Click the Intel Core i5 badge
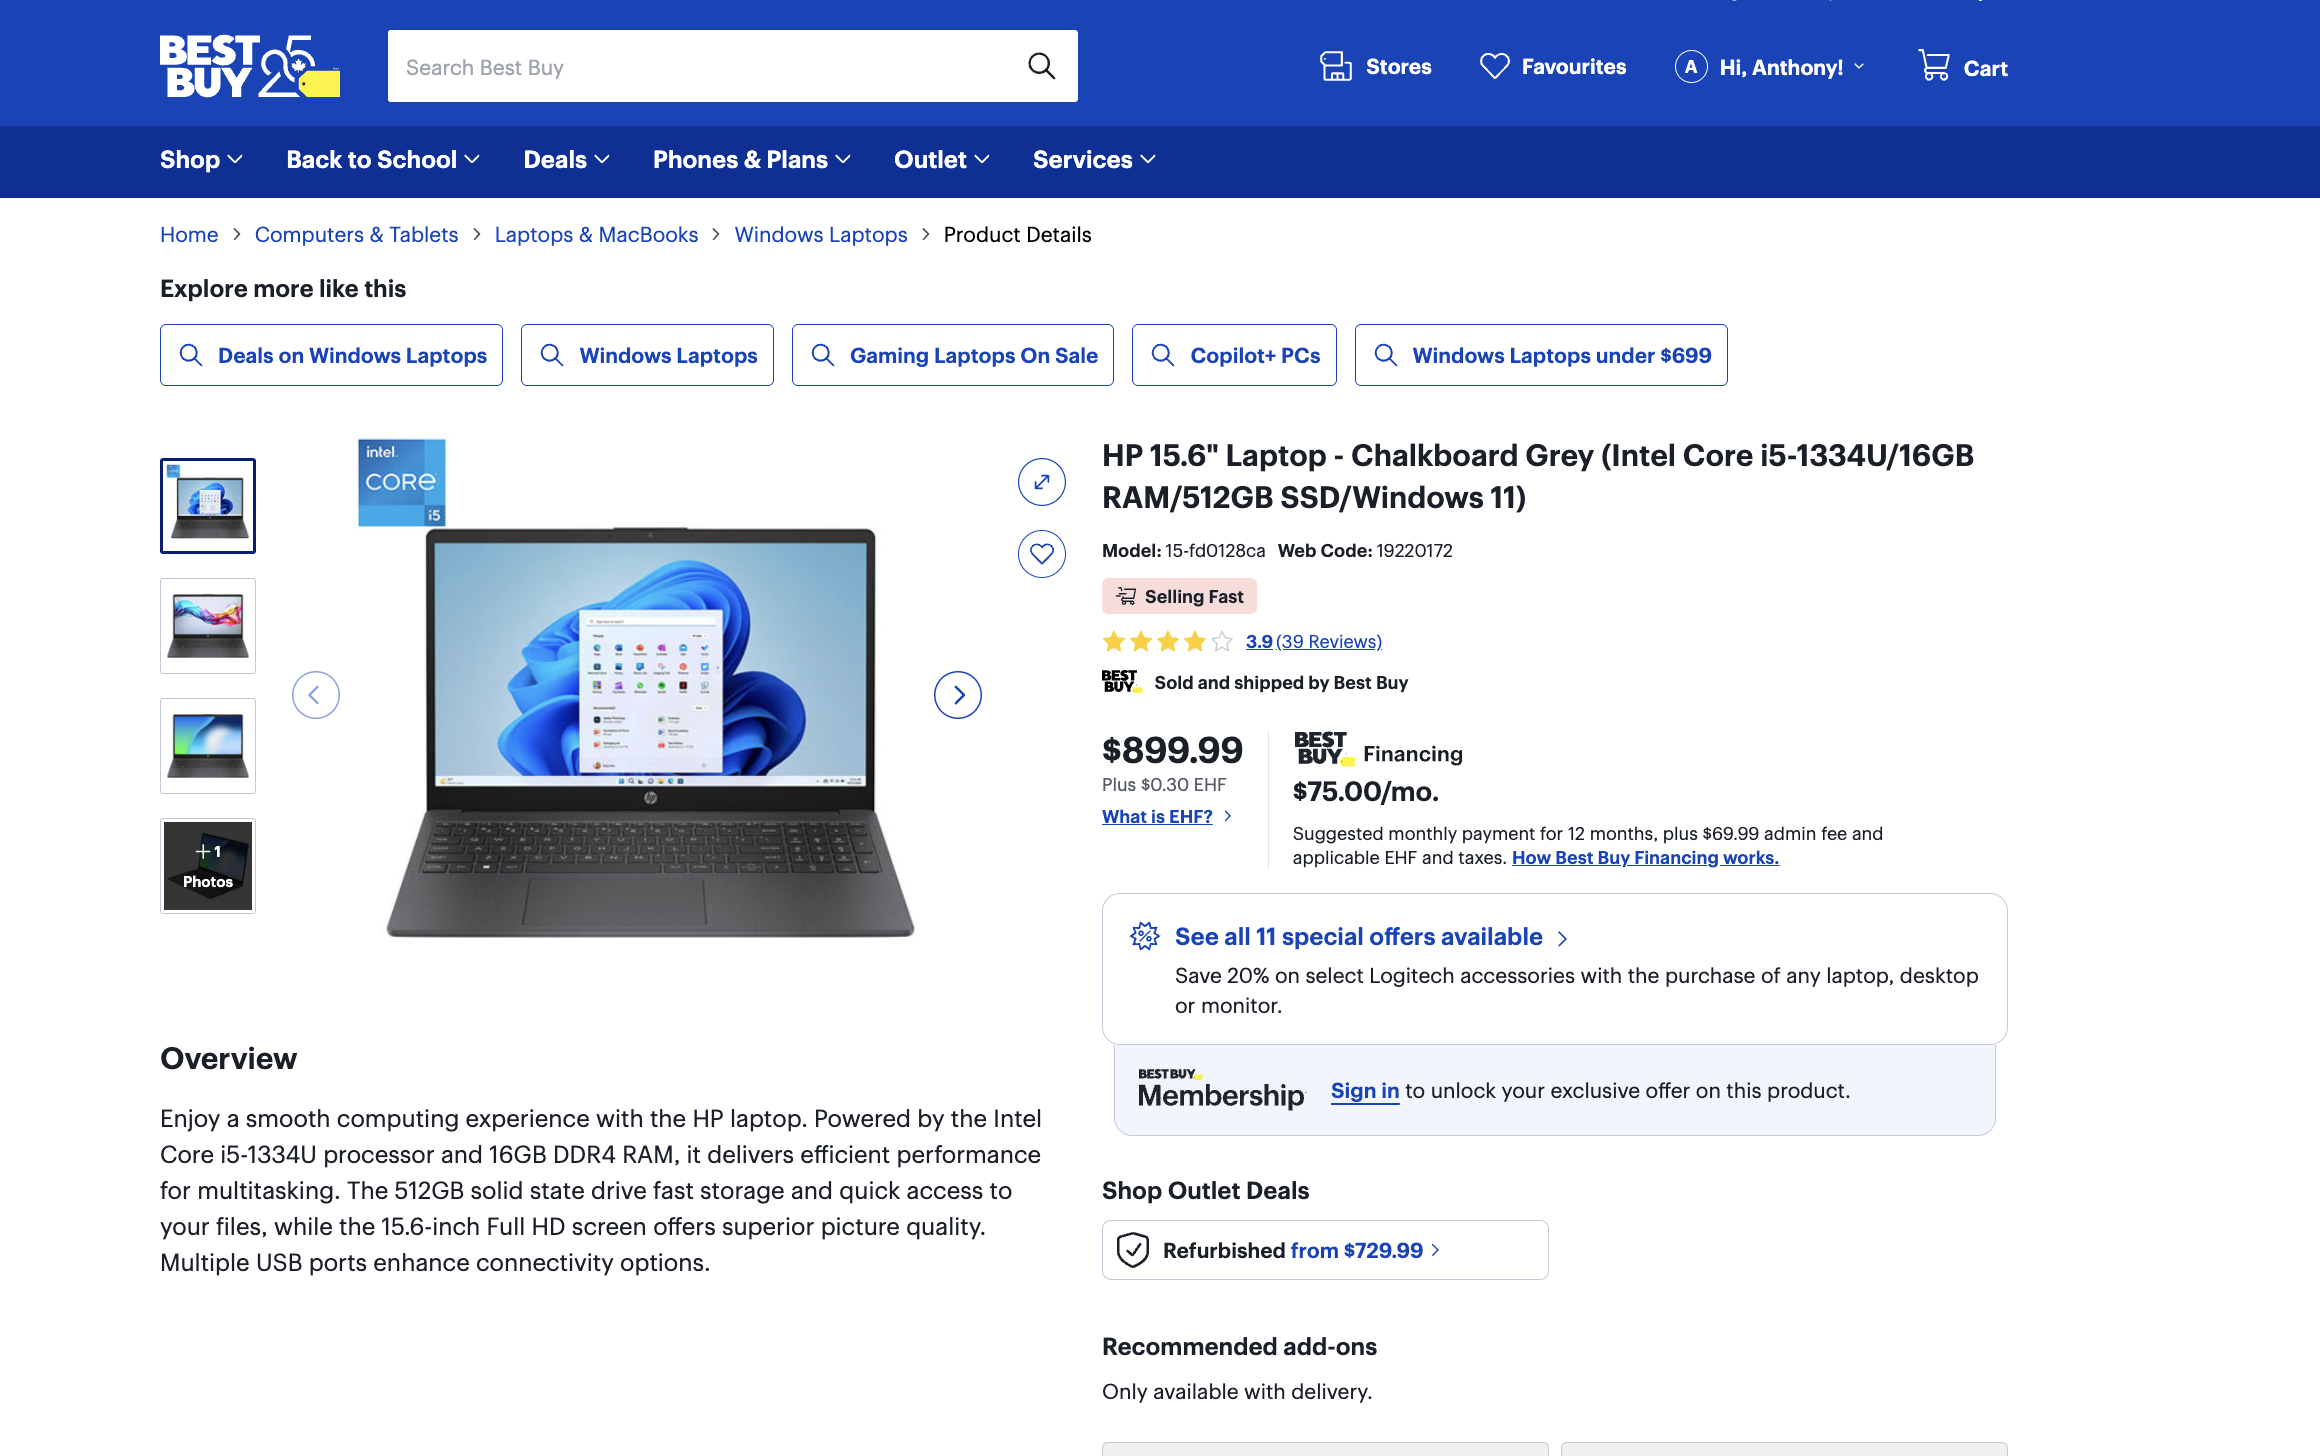 [402, 482]
